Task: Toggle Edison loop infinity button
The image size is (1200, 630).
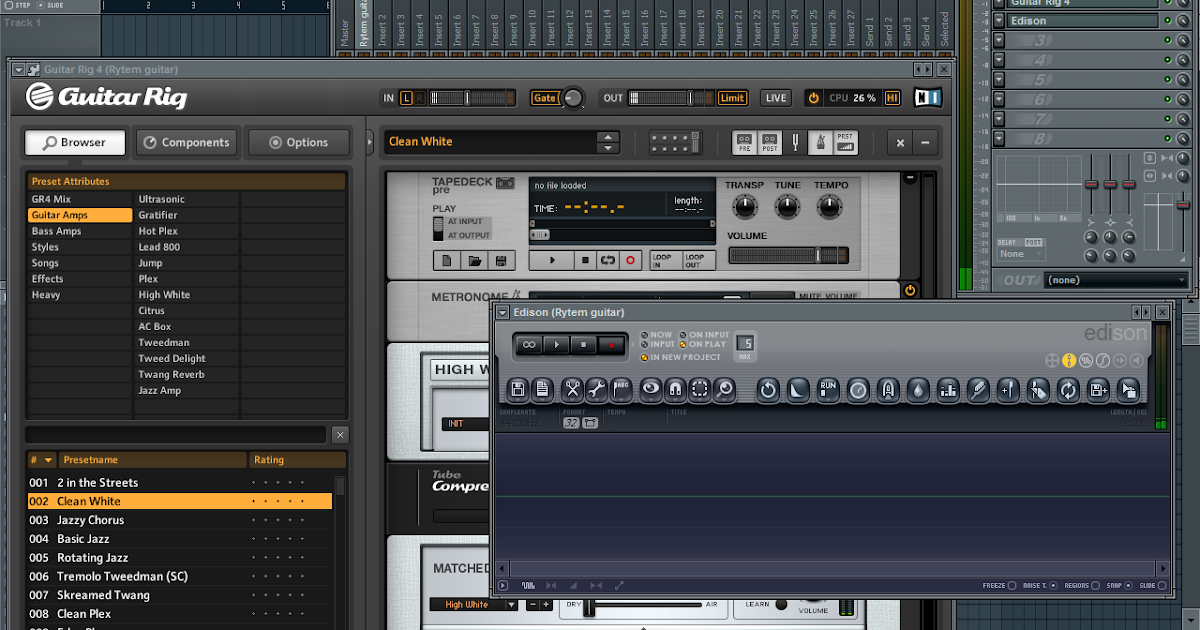Action: point(529,344)
